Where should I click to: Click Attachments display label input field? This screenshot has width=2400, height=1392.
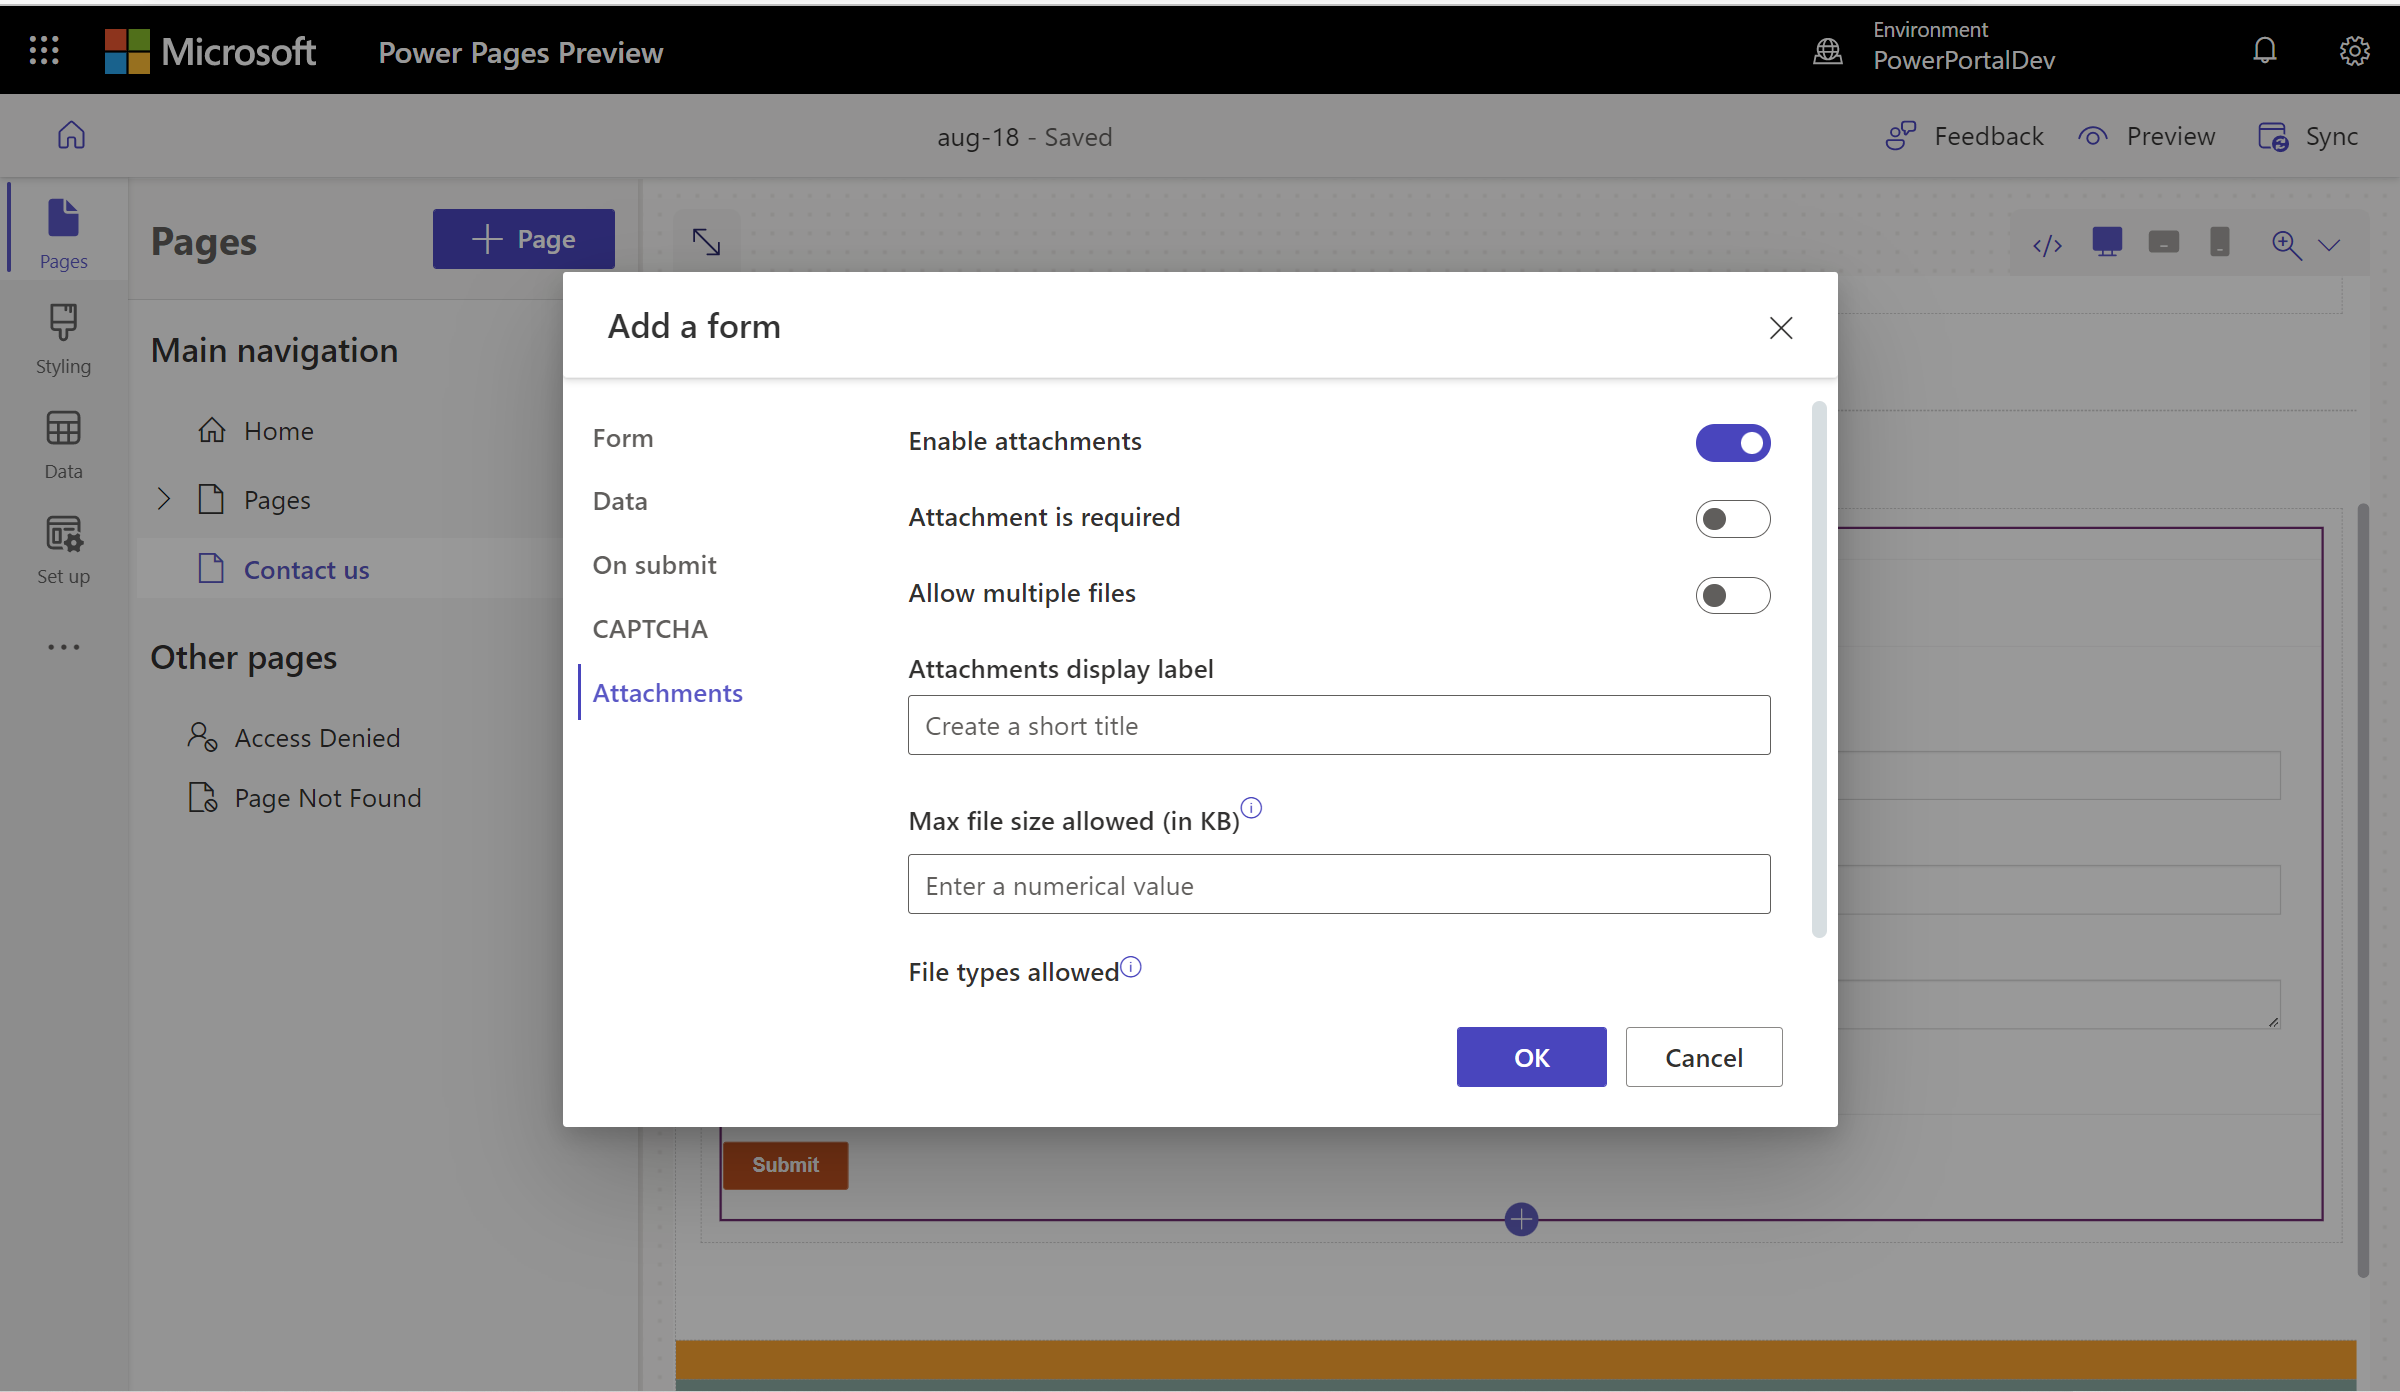(1338, 724)
